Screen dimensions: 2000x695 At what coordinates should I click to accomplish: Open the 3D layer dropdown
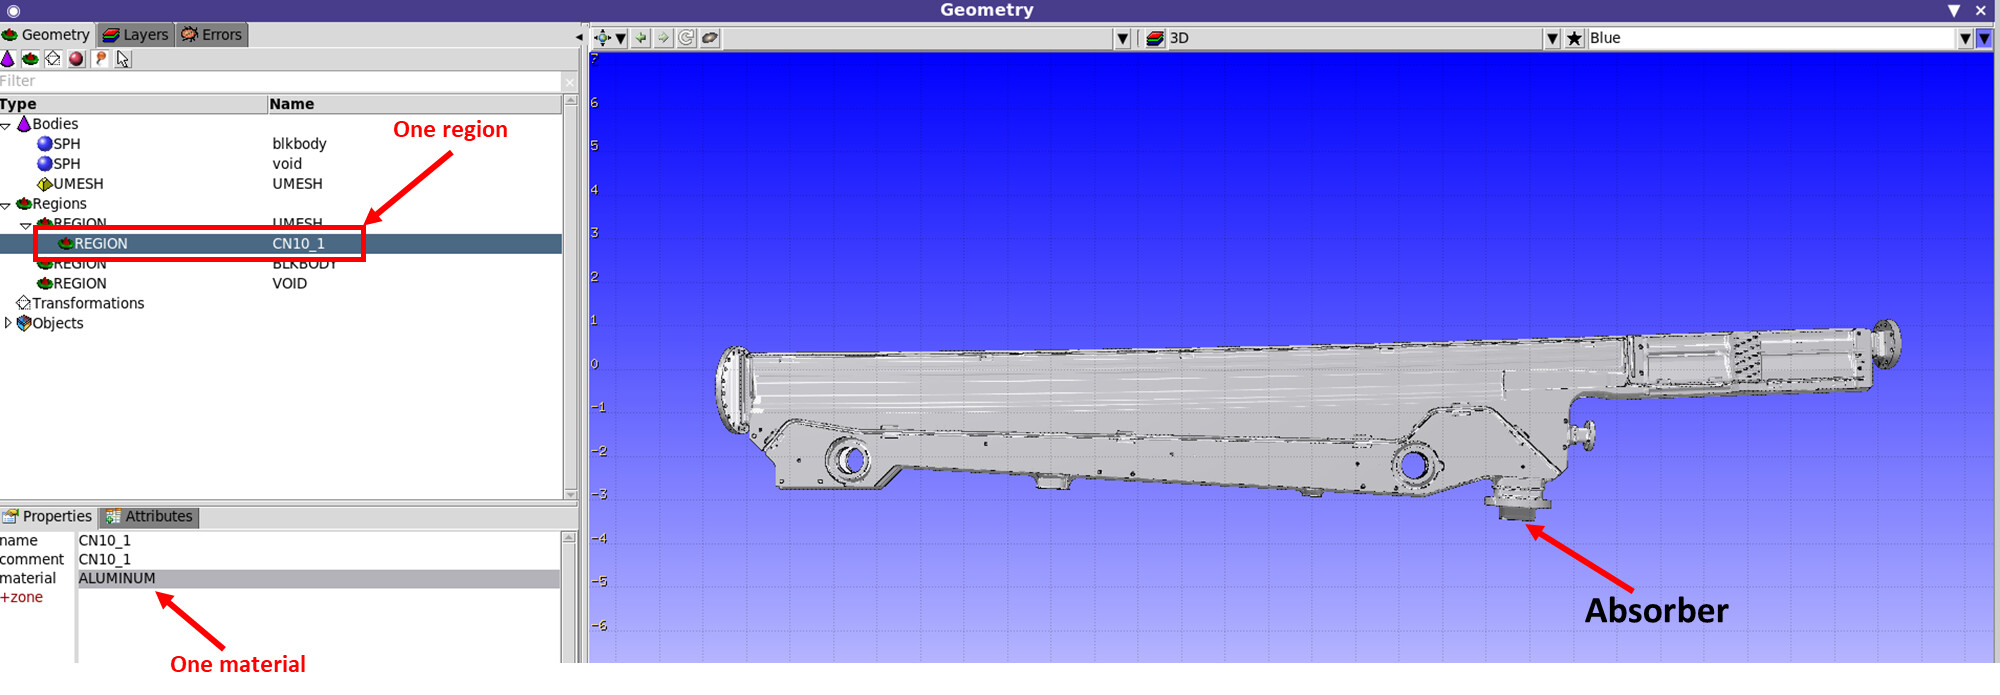(1552, 38)
